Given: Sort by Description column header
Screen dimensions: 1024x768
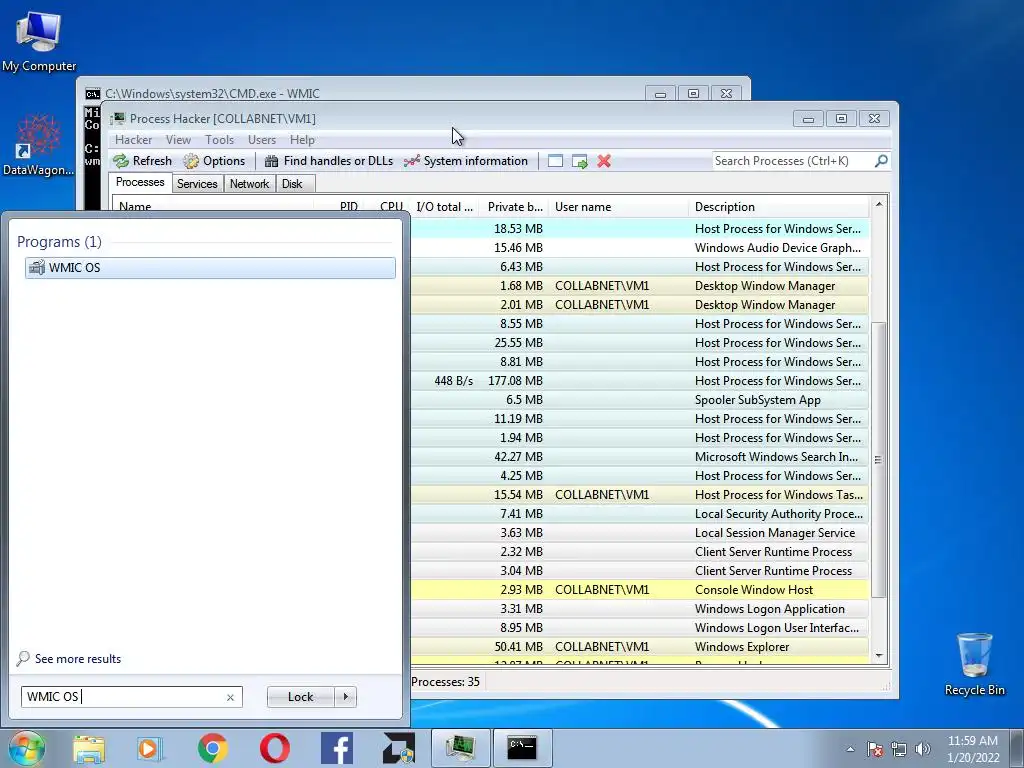Looking at the screenshot, I should [778, 207].
